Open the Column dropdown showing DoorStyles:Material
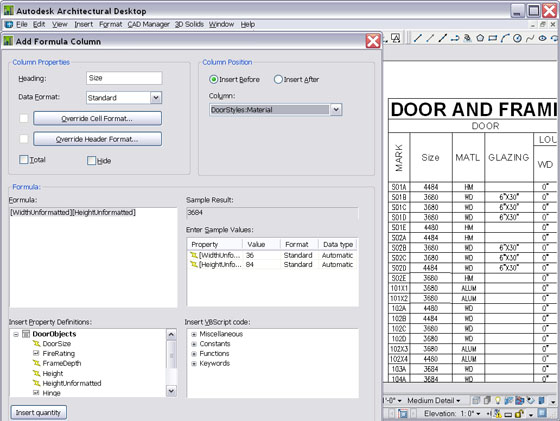This screenshot has width=560, height=421. [336, 110]
